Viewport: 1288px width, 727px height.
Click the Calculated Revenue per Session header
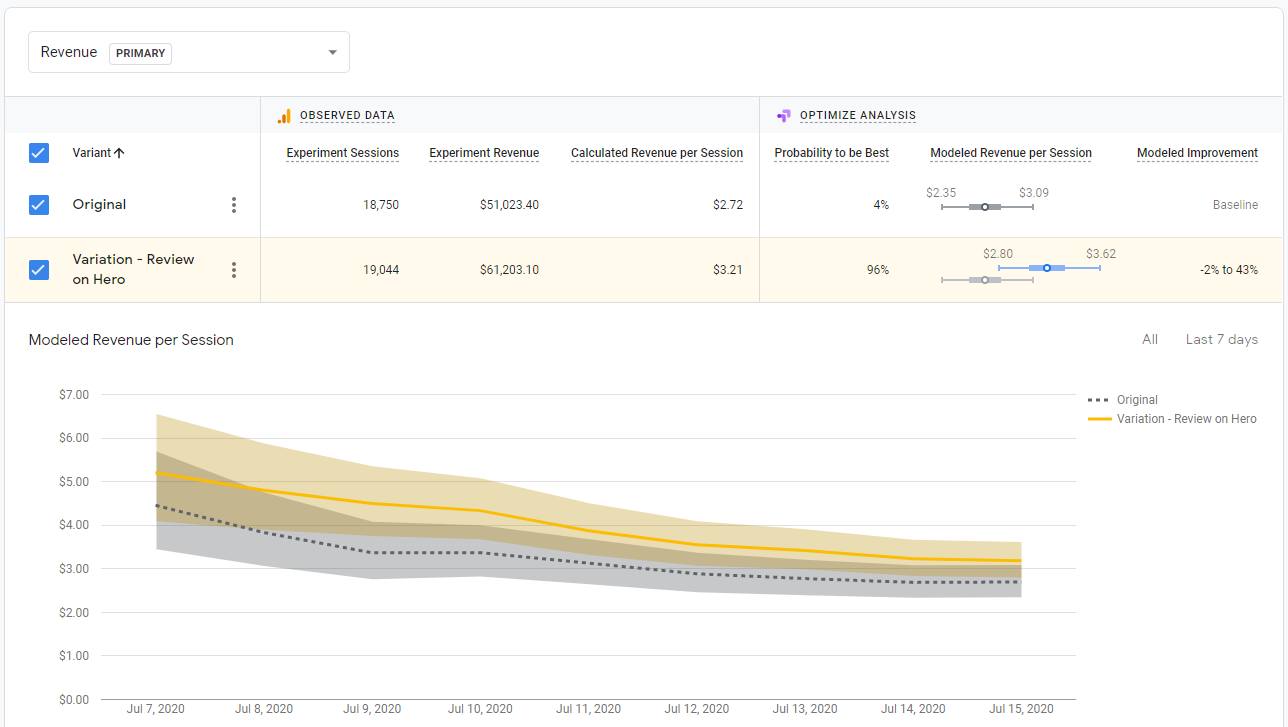(656, 153)
